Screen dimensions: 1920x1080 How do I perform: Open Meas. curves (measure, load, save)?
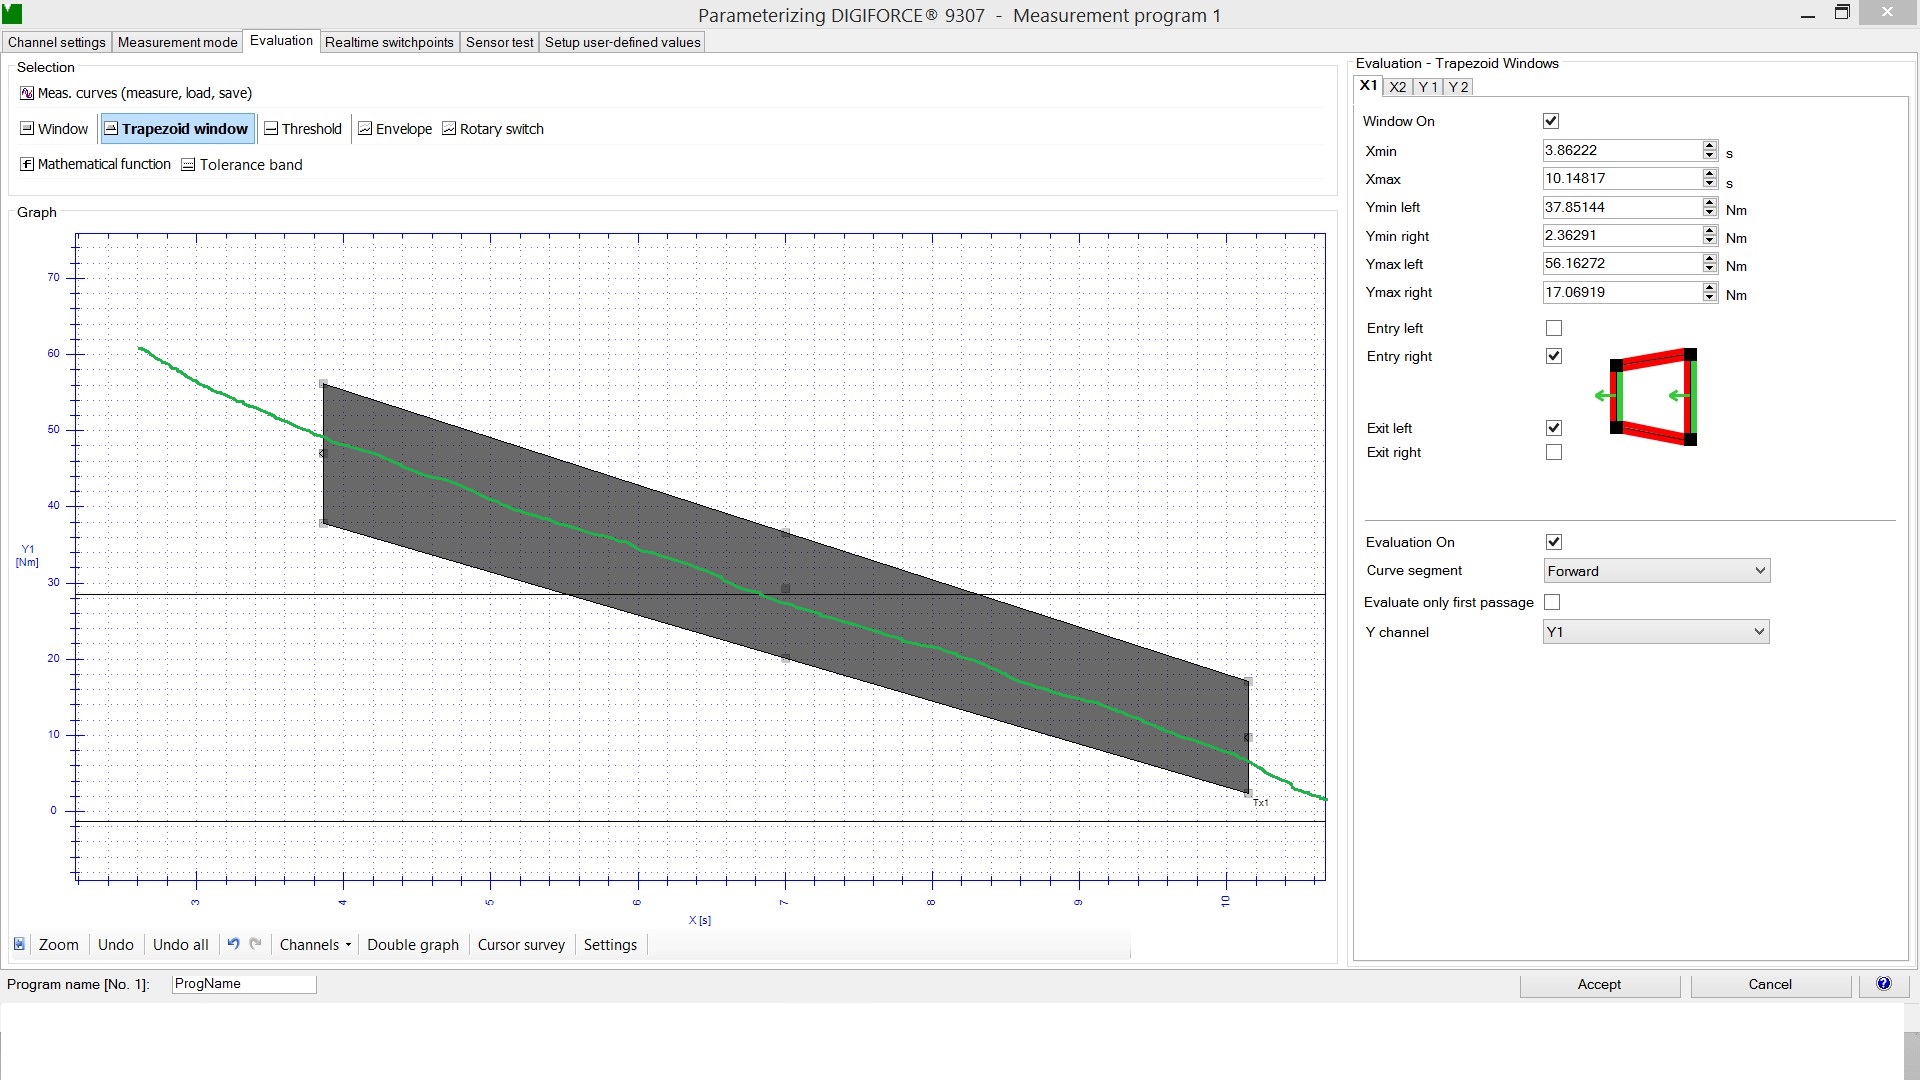click(x=136, y=93)
